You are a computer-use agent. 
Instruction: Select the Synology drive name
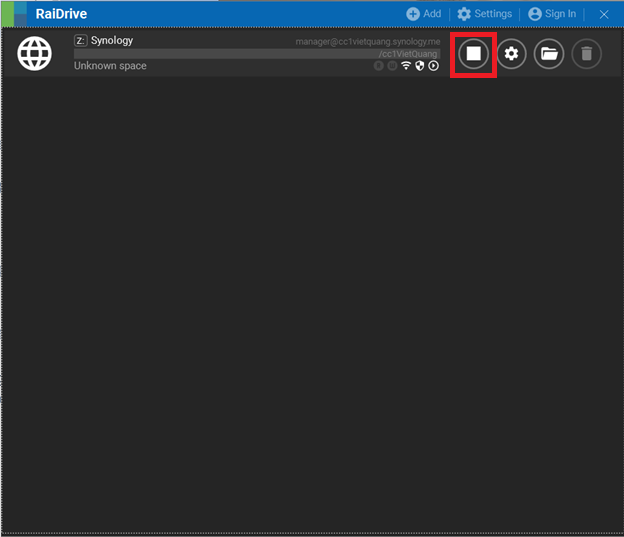[111, 41]
